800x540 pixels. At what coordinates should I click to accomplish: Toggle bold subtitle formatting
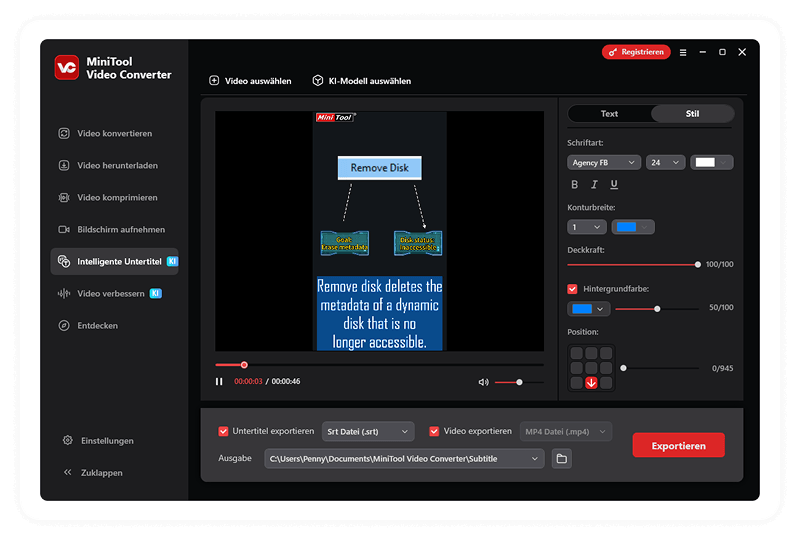click(x=574, y=184)
